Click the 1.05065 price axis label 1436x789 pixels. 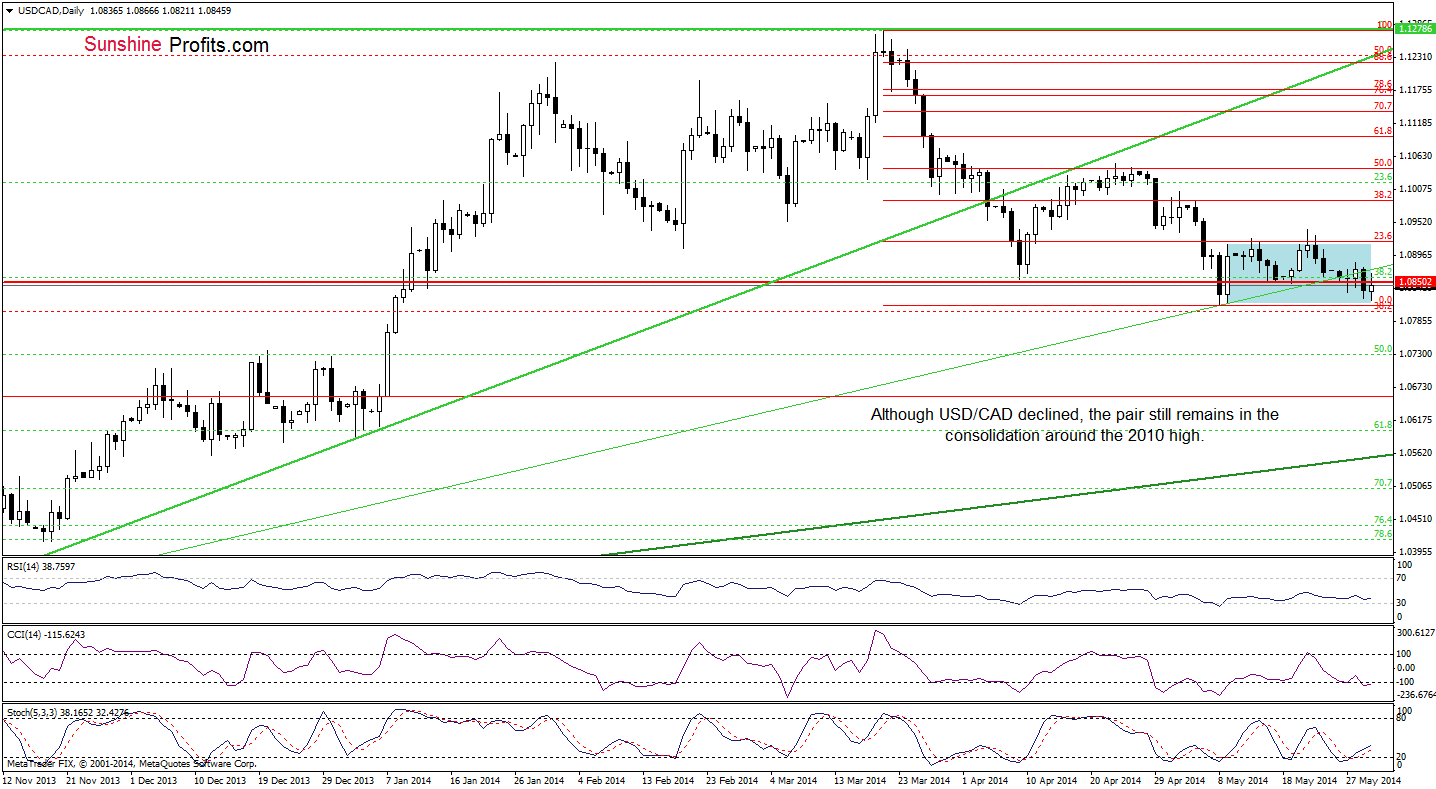[x=1416, y=485]
